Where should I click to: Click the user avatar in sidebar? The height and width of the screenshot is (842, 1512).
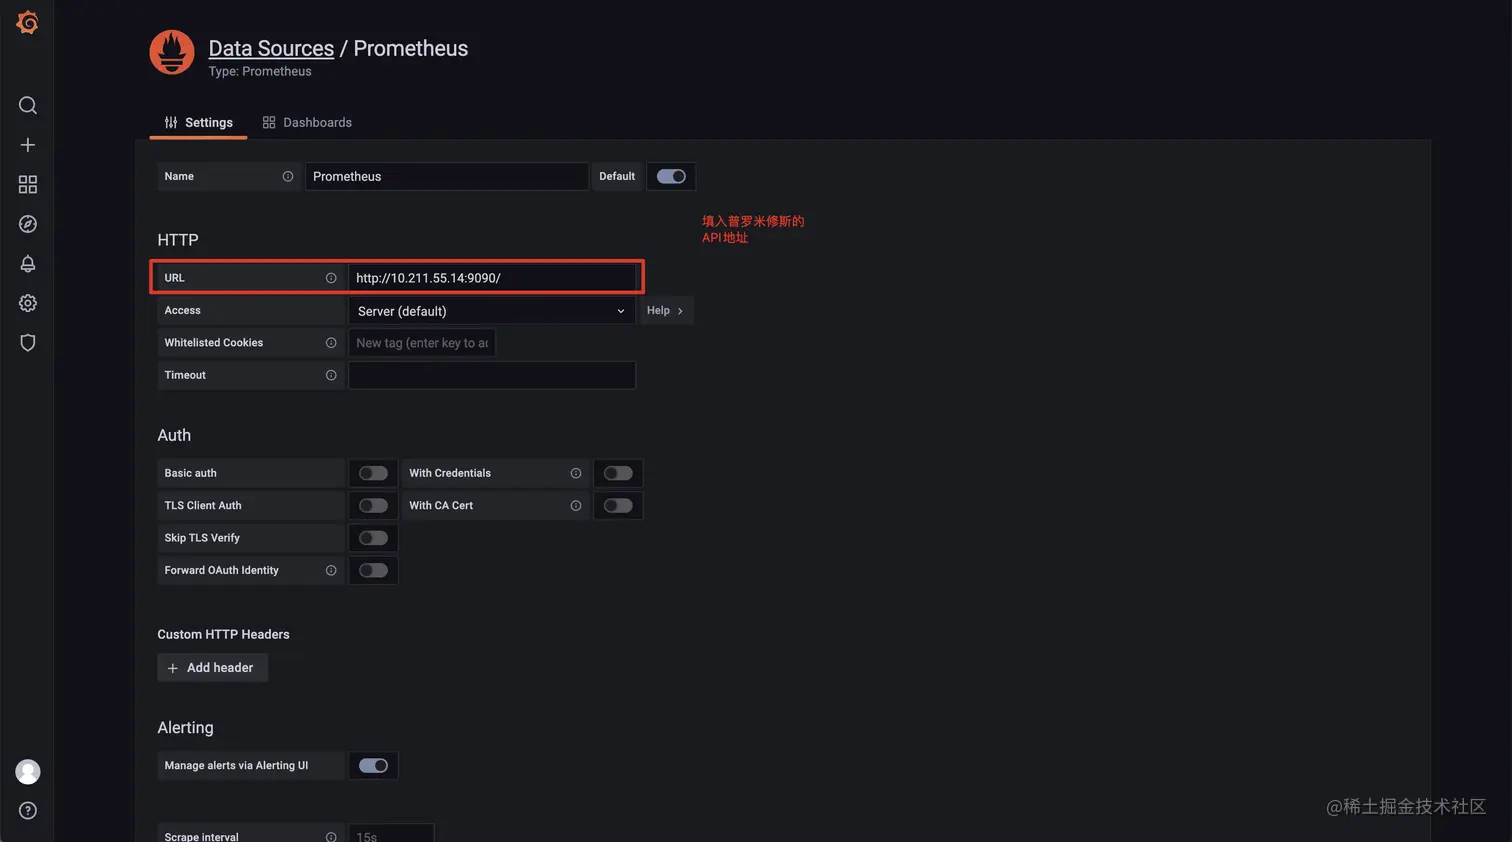click(28, 771)
